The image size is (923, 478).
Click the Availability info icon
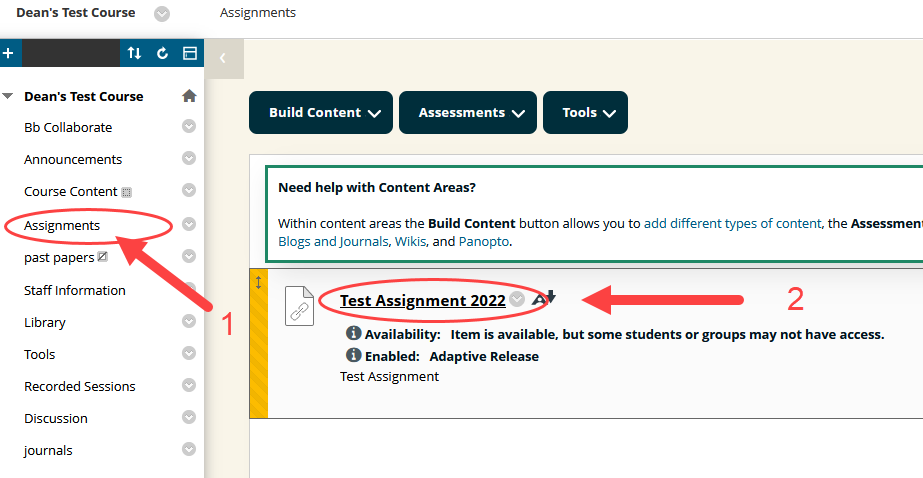pos(353,334)
